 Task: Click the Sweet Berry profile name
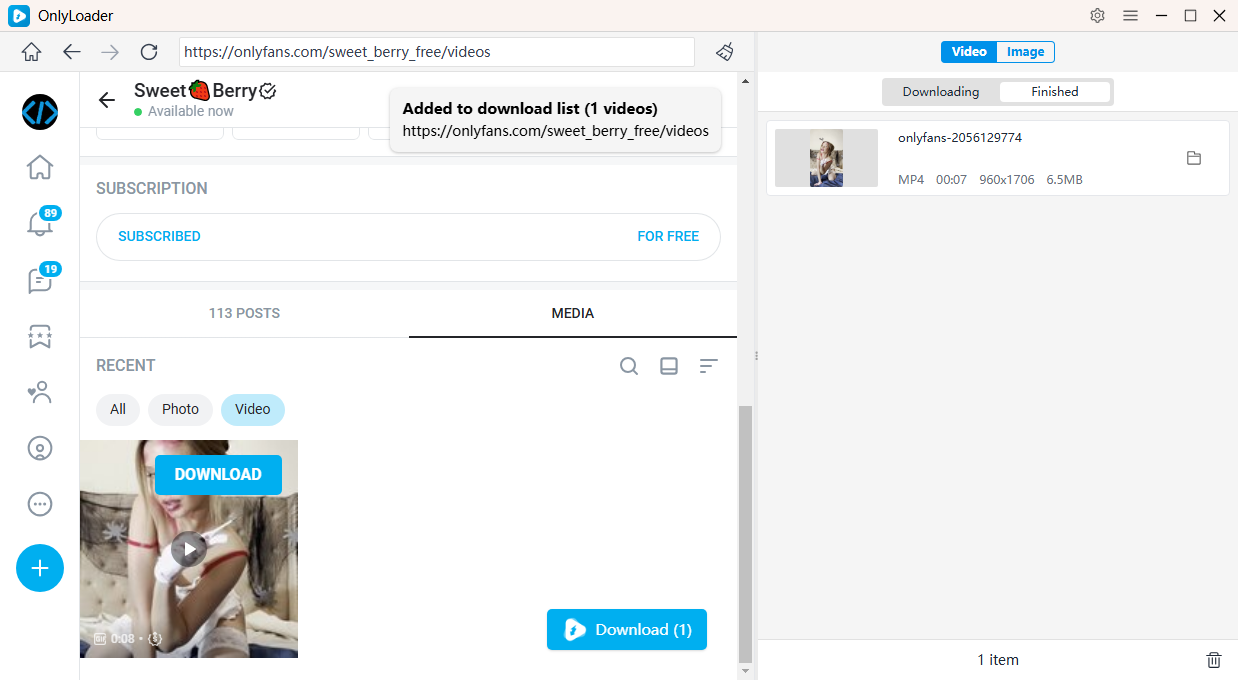click(205, 91)
